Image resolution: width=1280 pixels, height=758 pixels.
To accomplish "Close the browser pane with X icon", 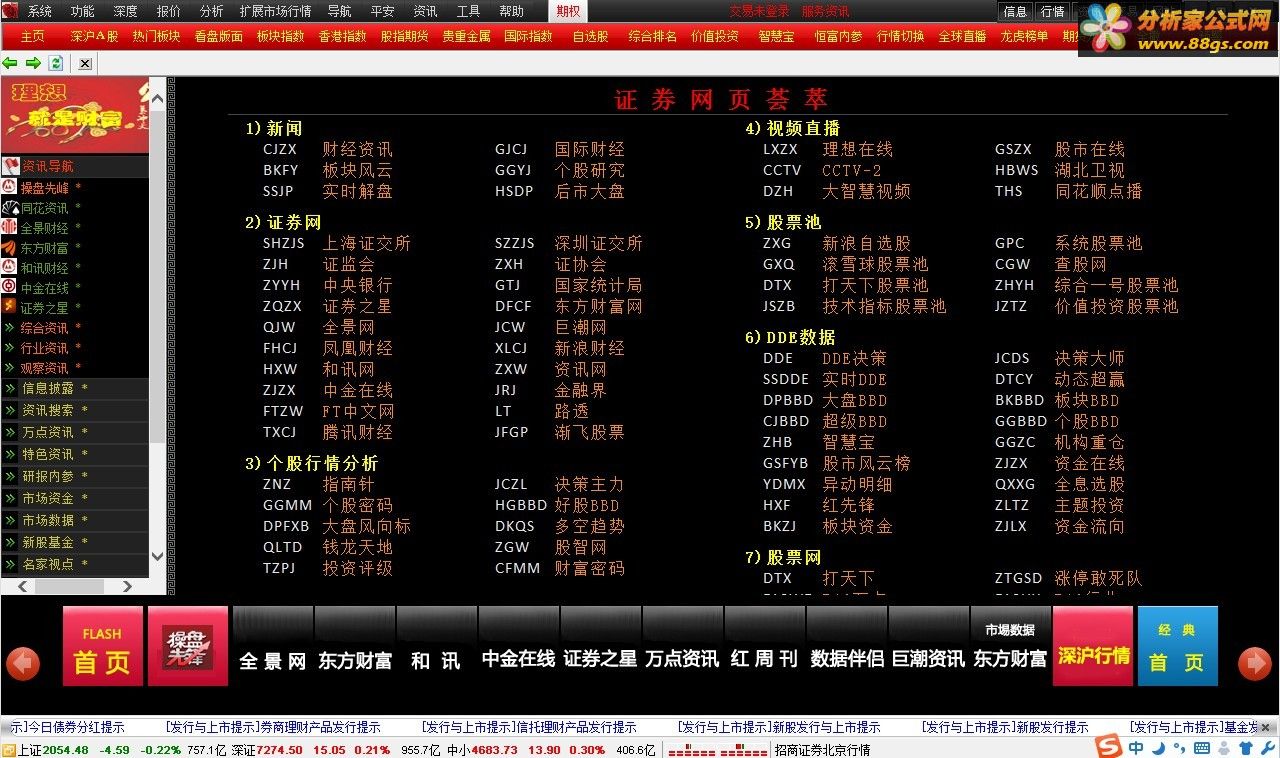I will tap(85, 63).
